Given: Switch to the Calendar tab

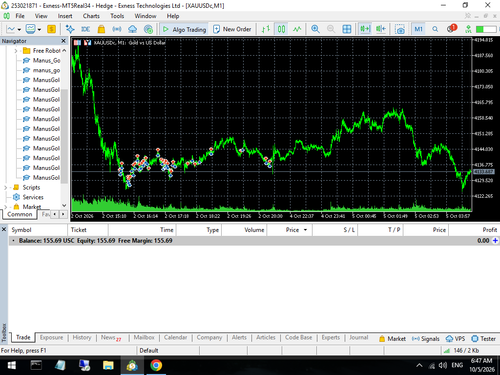Looking at the screenshot, I should (175, 337).
